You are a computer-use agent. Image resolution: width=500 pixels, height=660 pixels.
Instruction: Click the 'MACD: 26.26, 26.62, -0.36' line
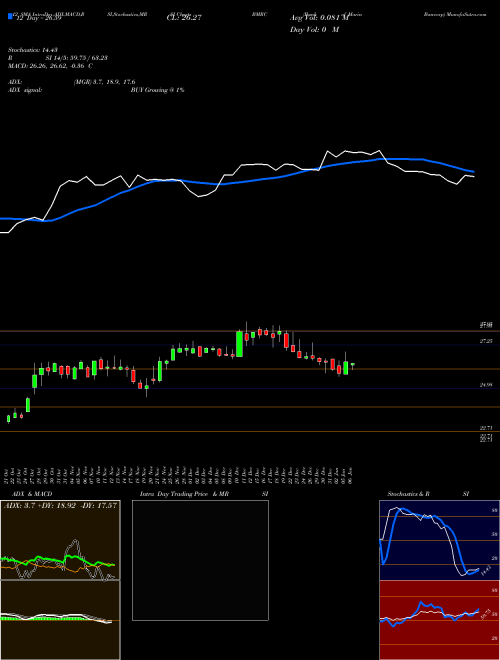[50, 66]
